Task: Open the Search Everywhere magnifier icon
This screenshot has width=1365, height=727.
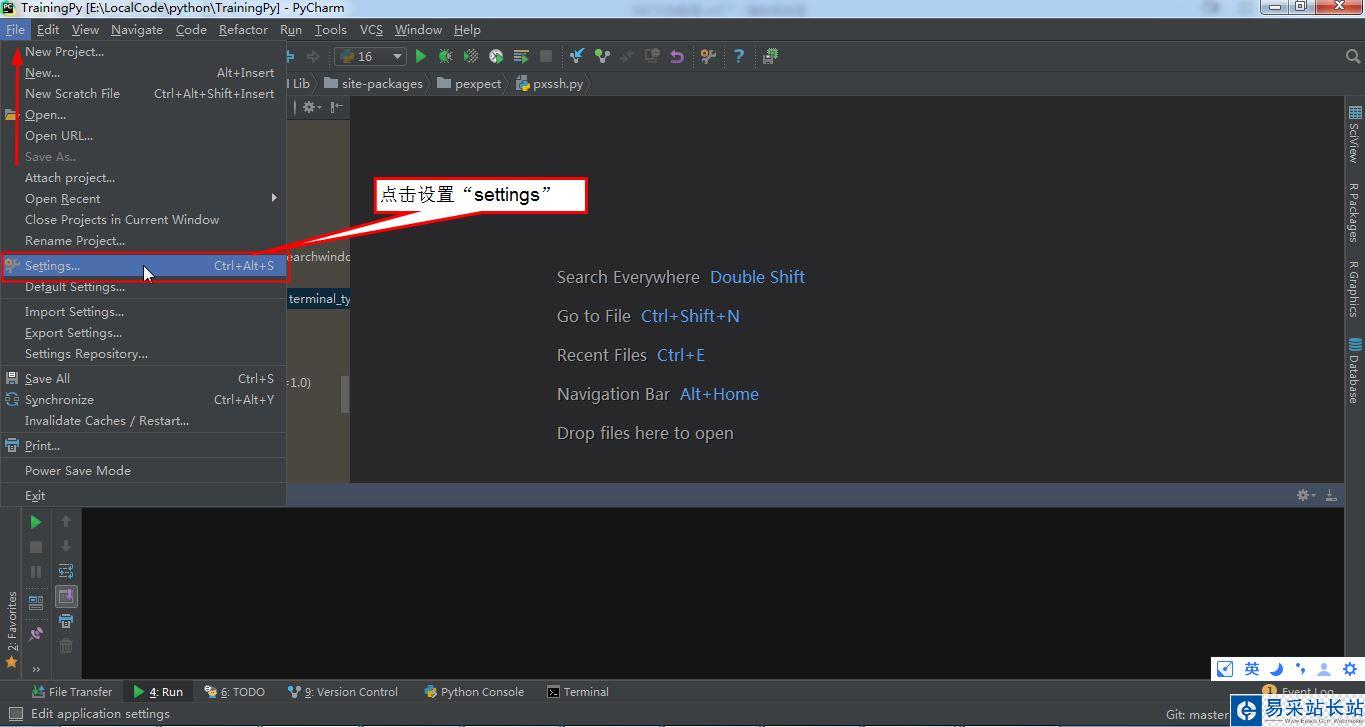Action: click(x=1353, y=56)
